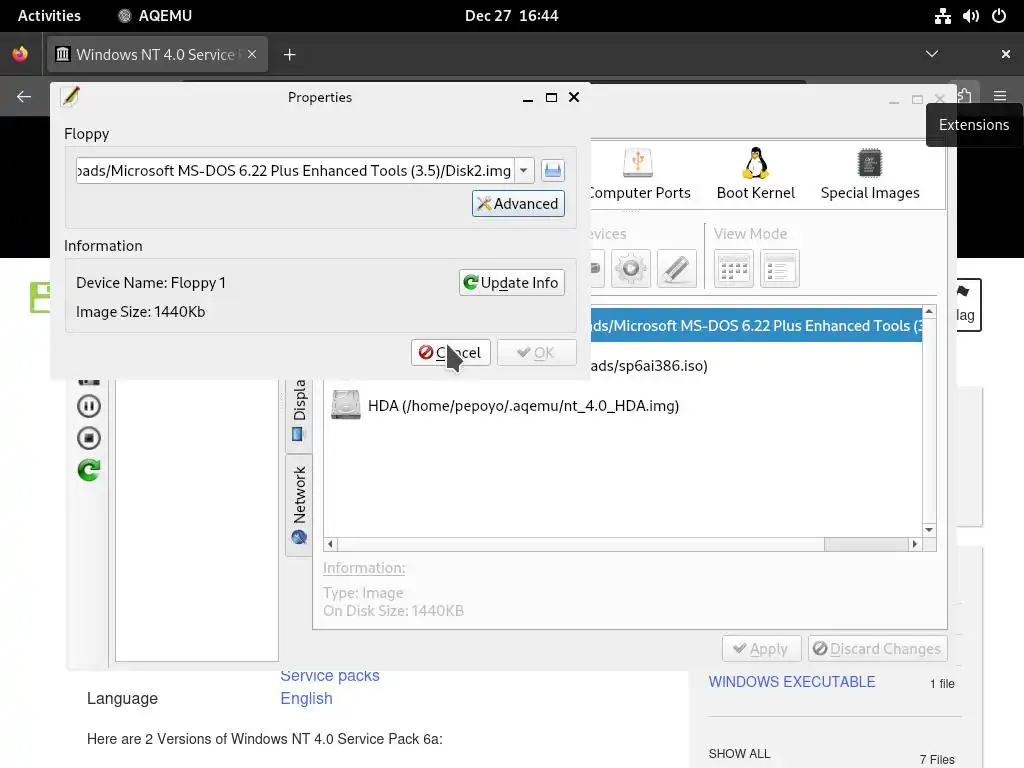Open the power menu icon

(x=999, y=16)
